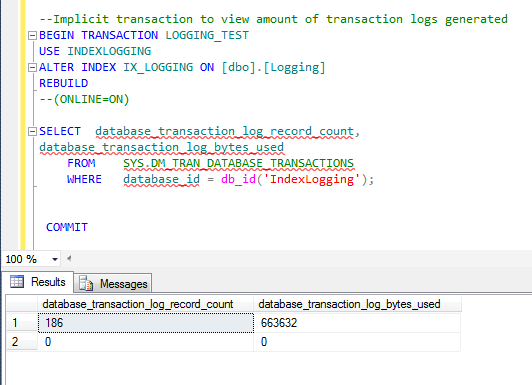532x385 pixels.
Task: Click database_transaction_log_bytes_used in the query editor
Action: point(162,148)
